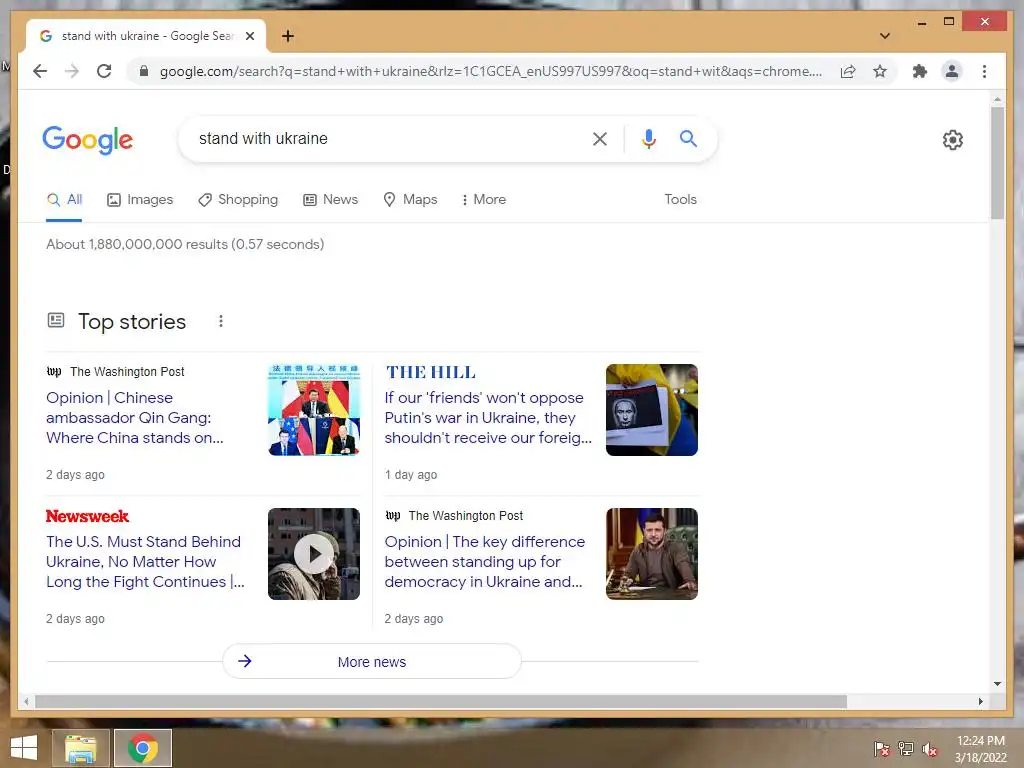Open Top stories three-dot options
Image resolution: width=1024 pixels, height=768 pixels.
(221, 321)
